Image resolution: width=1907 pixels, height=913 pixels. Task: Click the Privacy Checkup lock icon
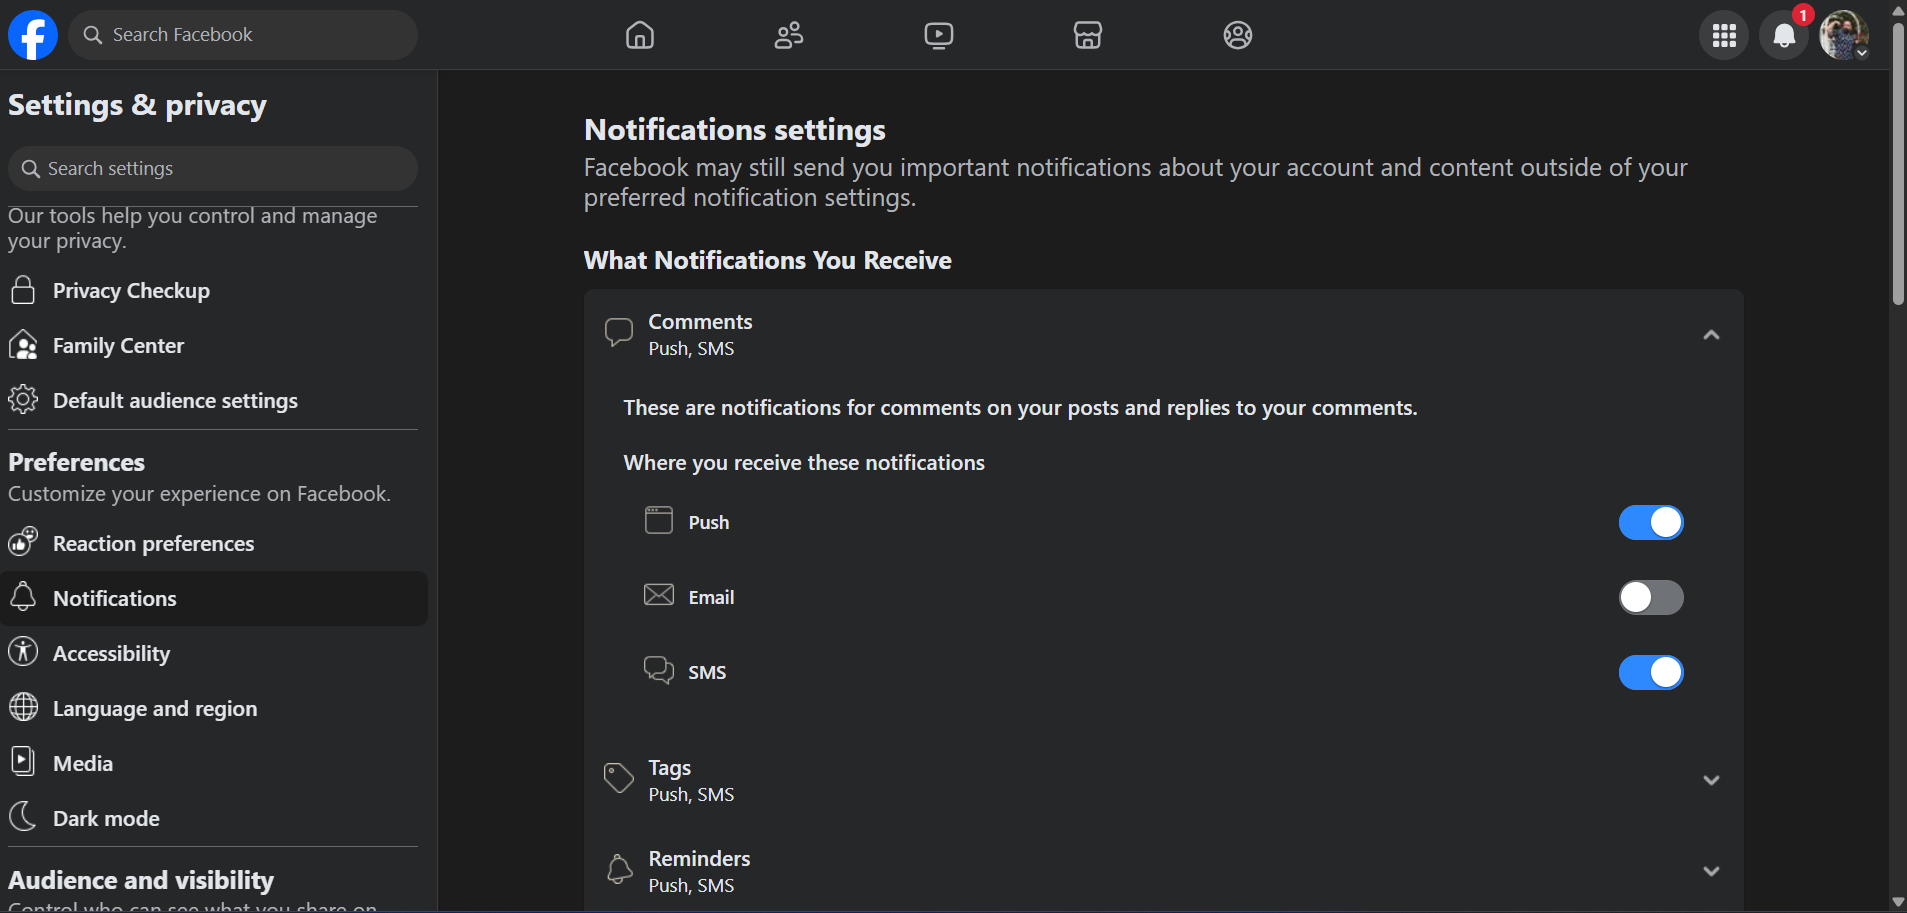coord(23,290)
